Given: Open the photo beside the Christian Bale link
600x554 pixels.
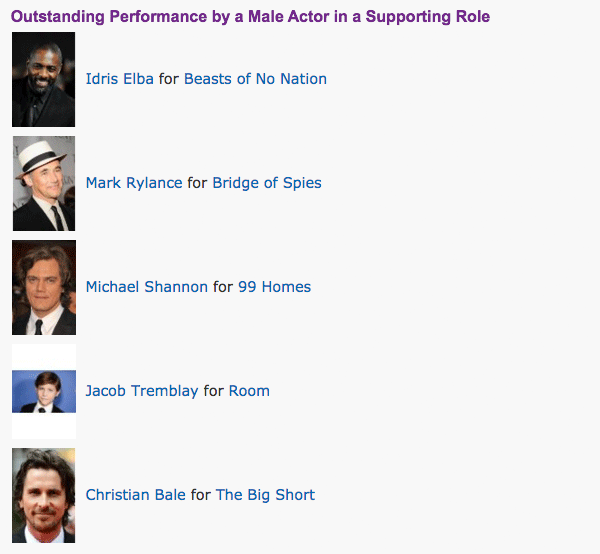Looking at the screenshot, I should (x=43, y=495).
